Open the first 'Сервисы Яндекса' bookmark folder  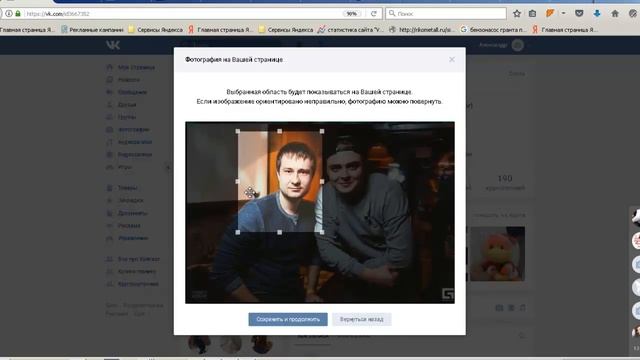tap(156, 29)
